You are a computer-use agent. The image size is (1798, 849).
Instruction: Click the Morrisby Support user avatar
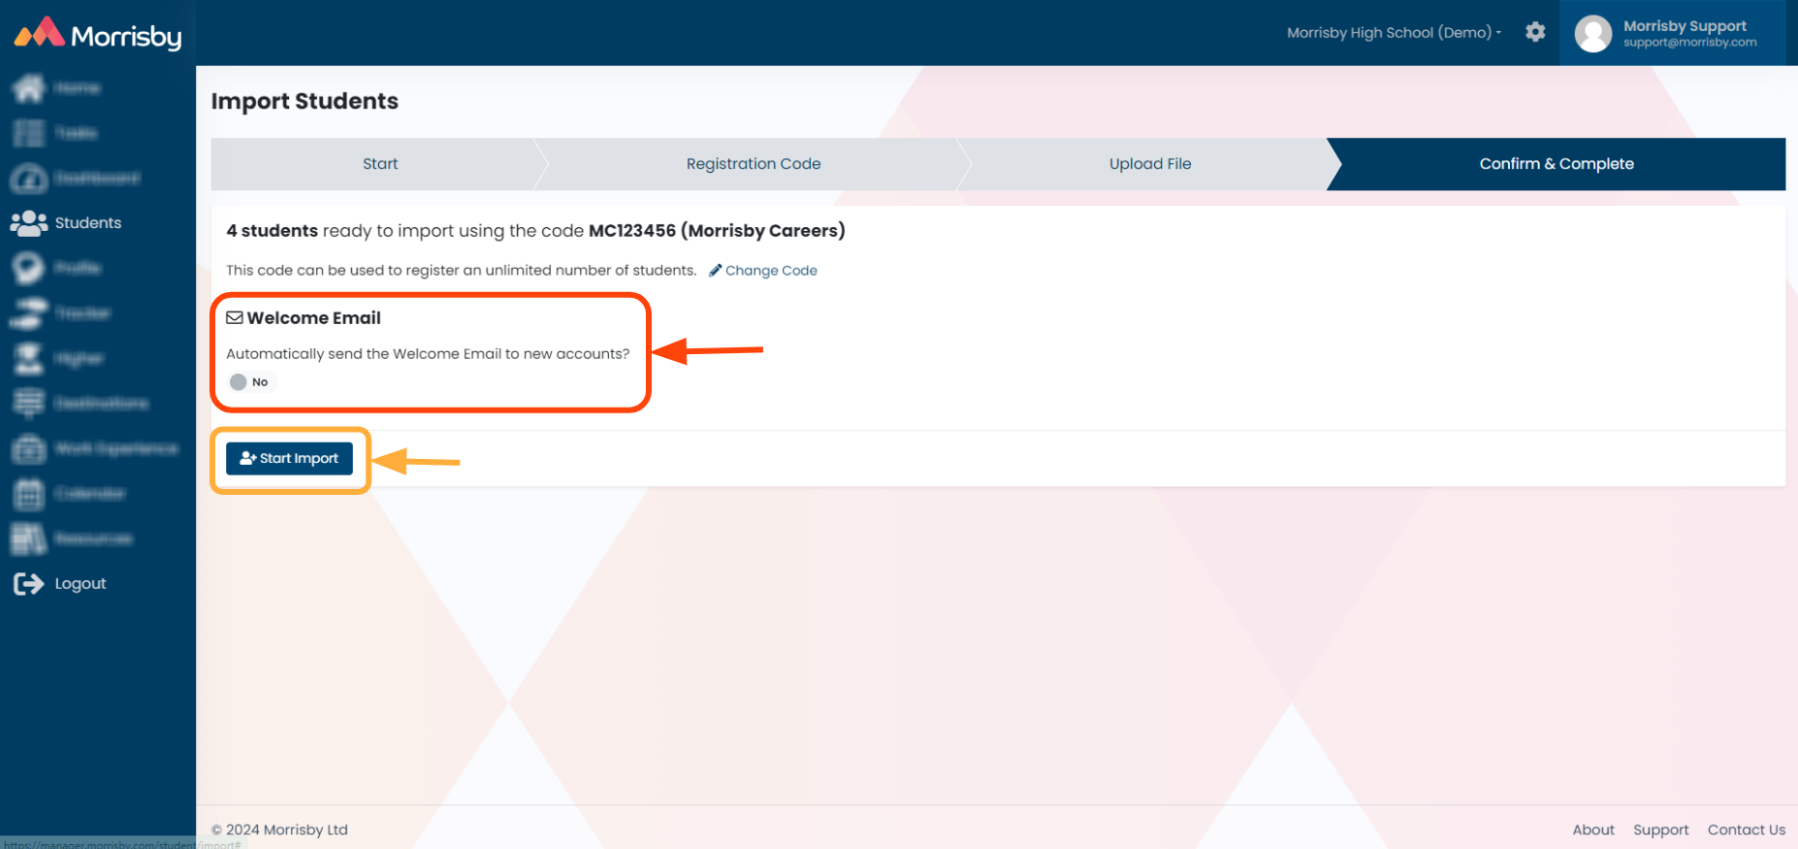coord(1593,33)
